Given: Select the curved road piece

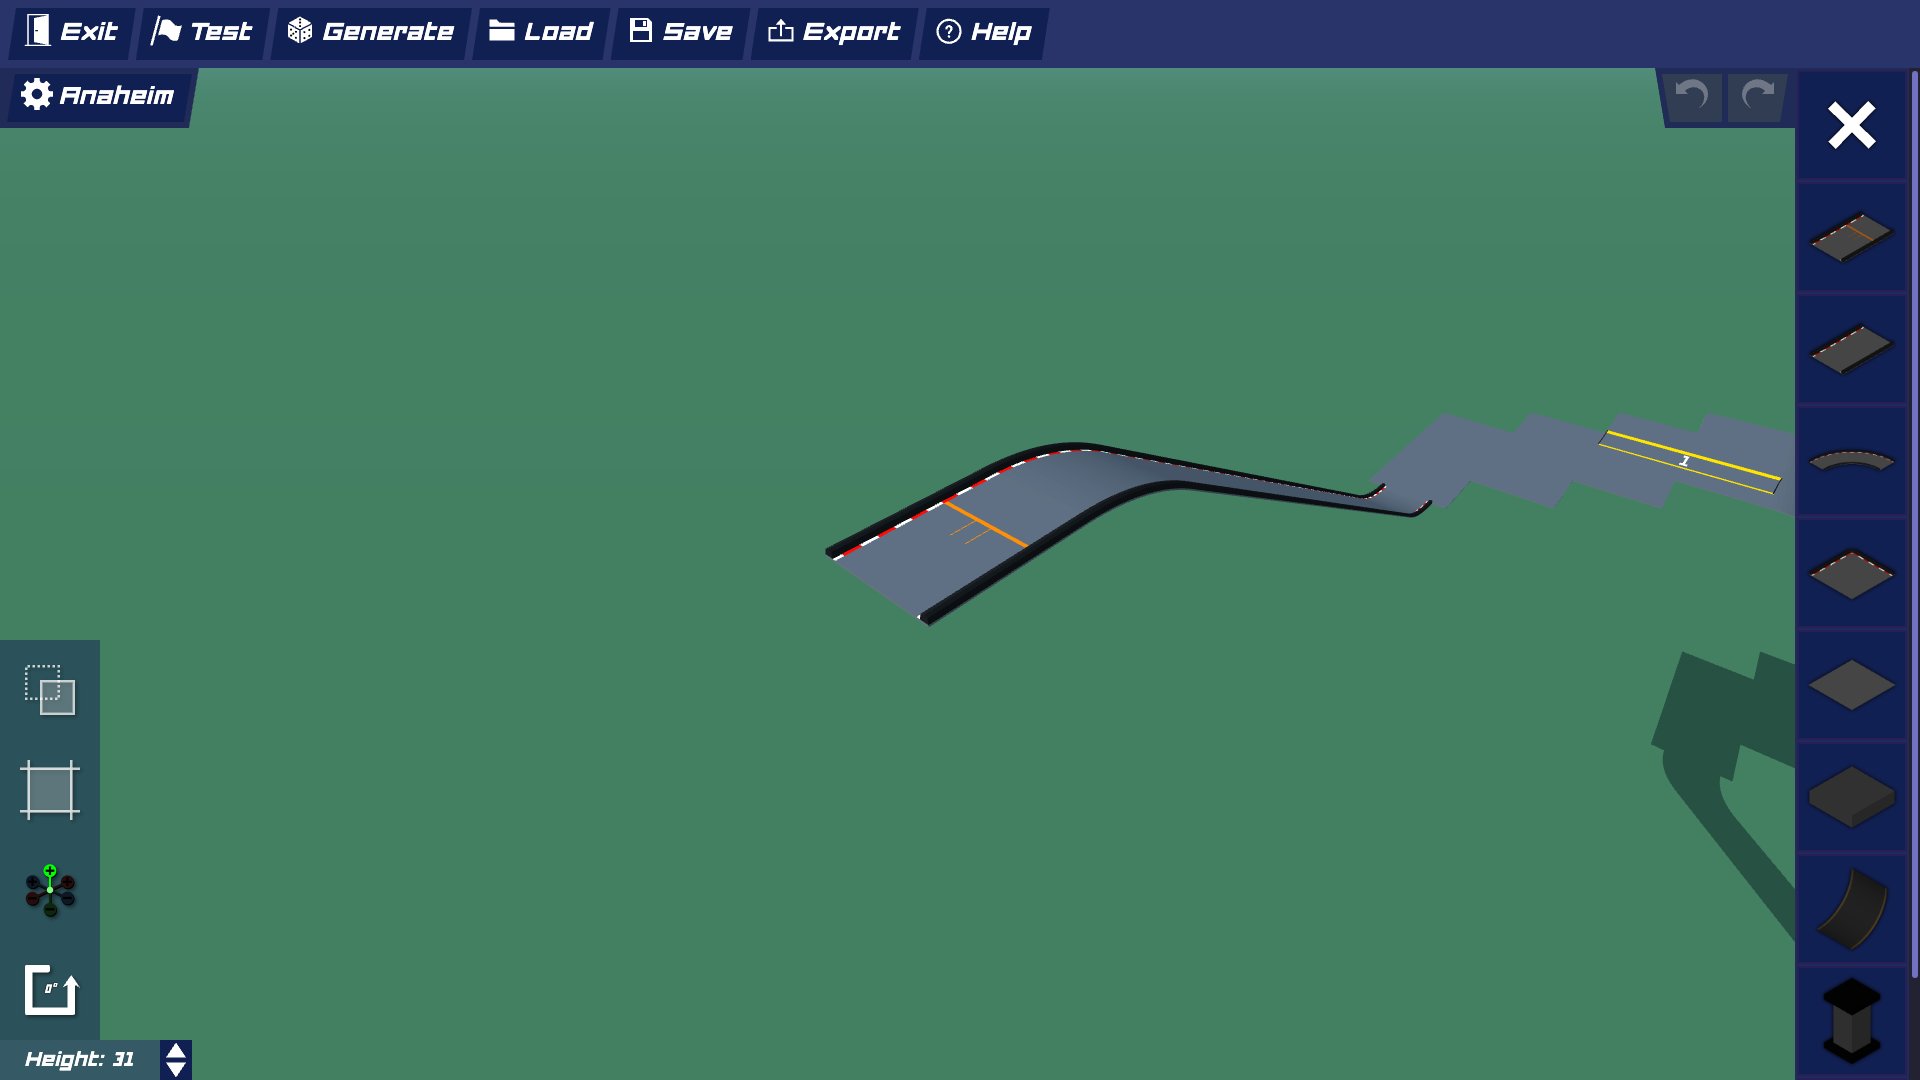Looking at the screenshot, I should (1850, 461).
